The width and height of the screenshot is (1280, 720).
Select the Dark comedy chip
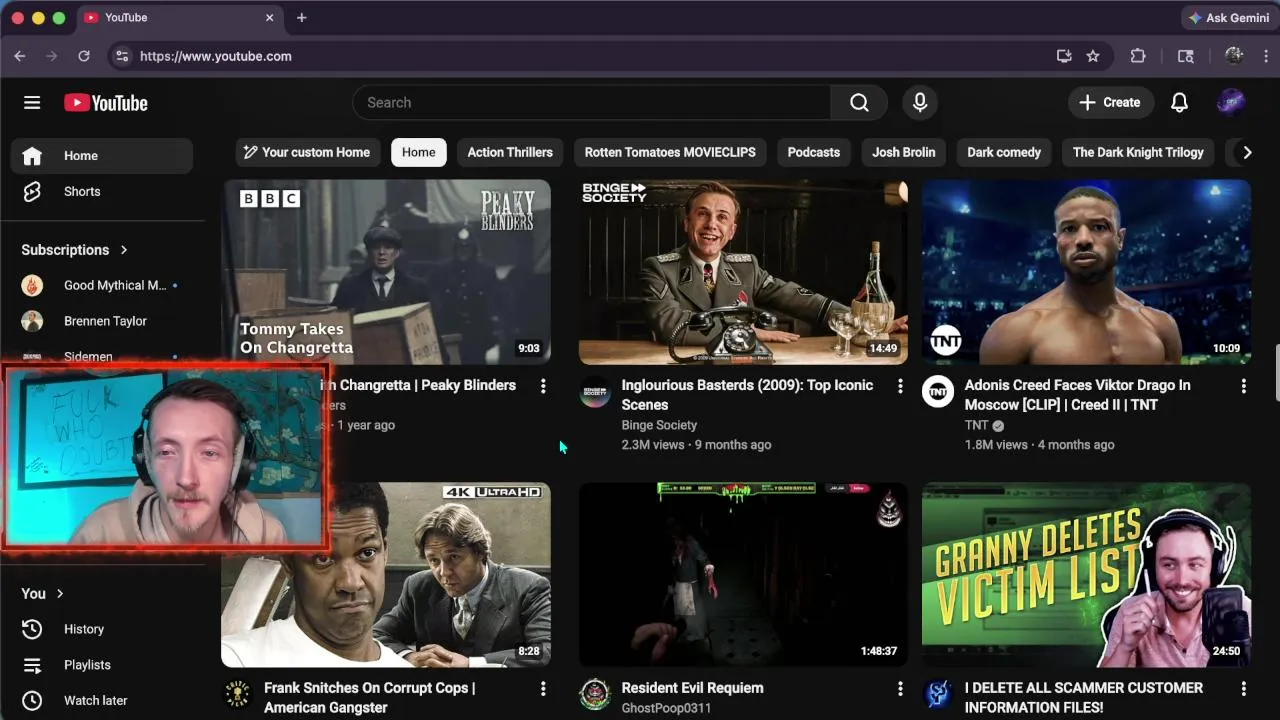tap(1004, 152)
